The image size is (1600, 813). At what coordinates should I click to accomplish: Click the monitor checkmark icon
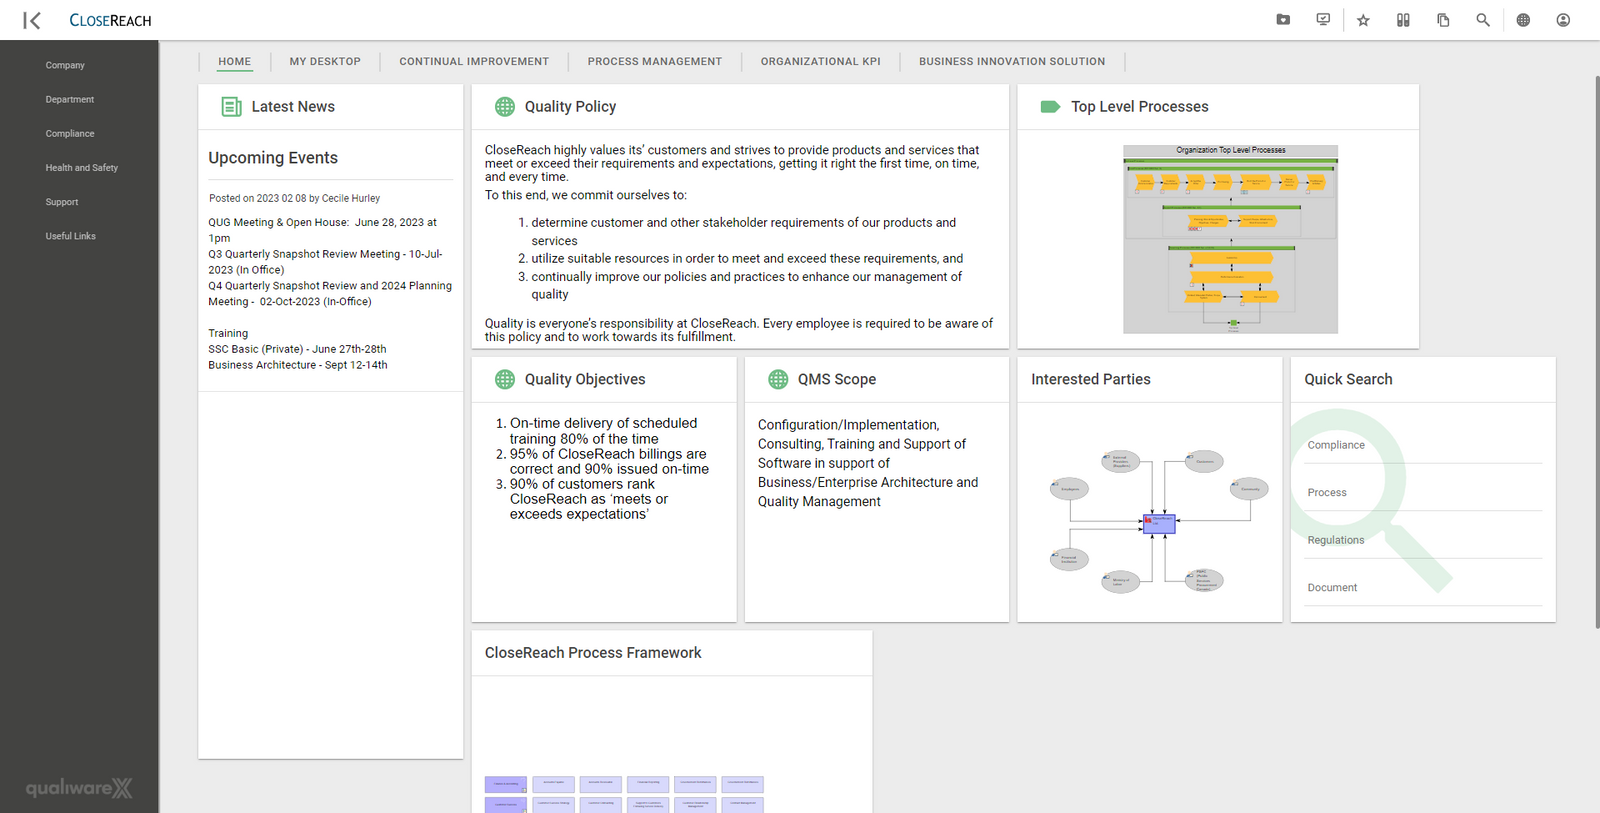1323,20
